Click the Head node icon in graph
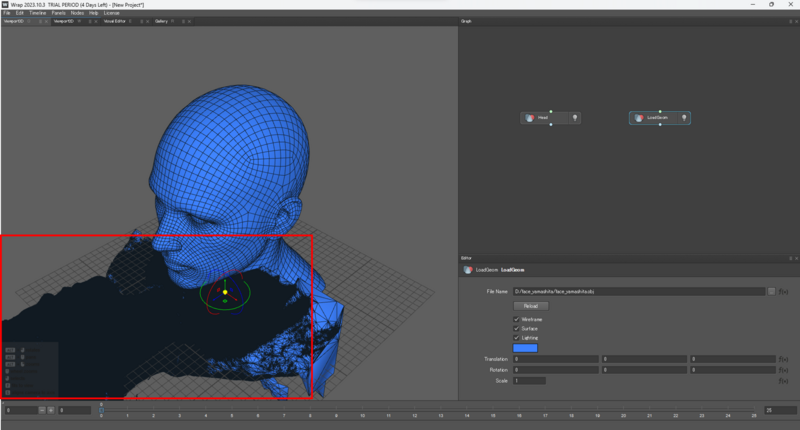Image resolution: width=800 pixels, height=430 pixels. [x=530, y=118]
